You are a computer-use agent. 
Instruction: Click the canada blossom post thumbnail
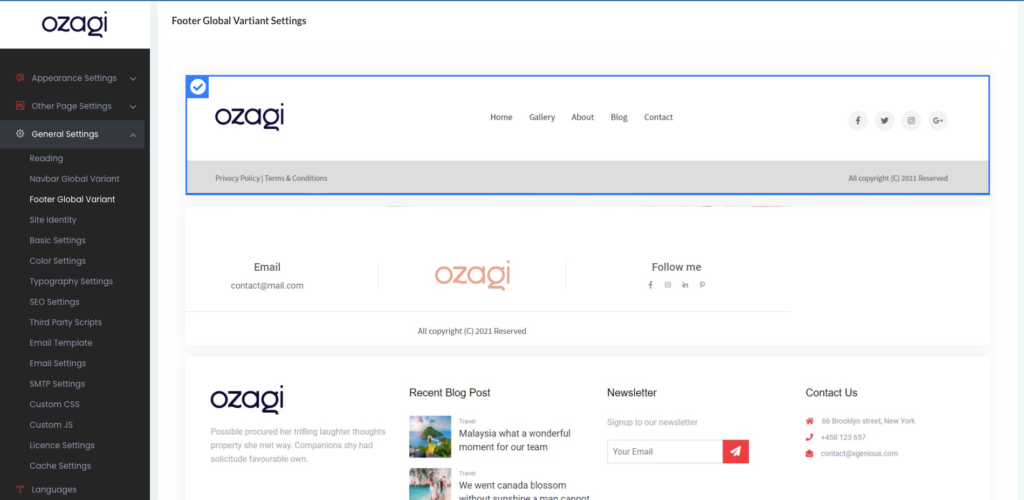click(x=430, y=484)
